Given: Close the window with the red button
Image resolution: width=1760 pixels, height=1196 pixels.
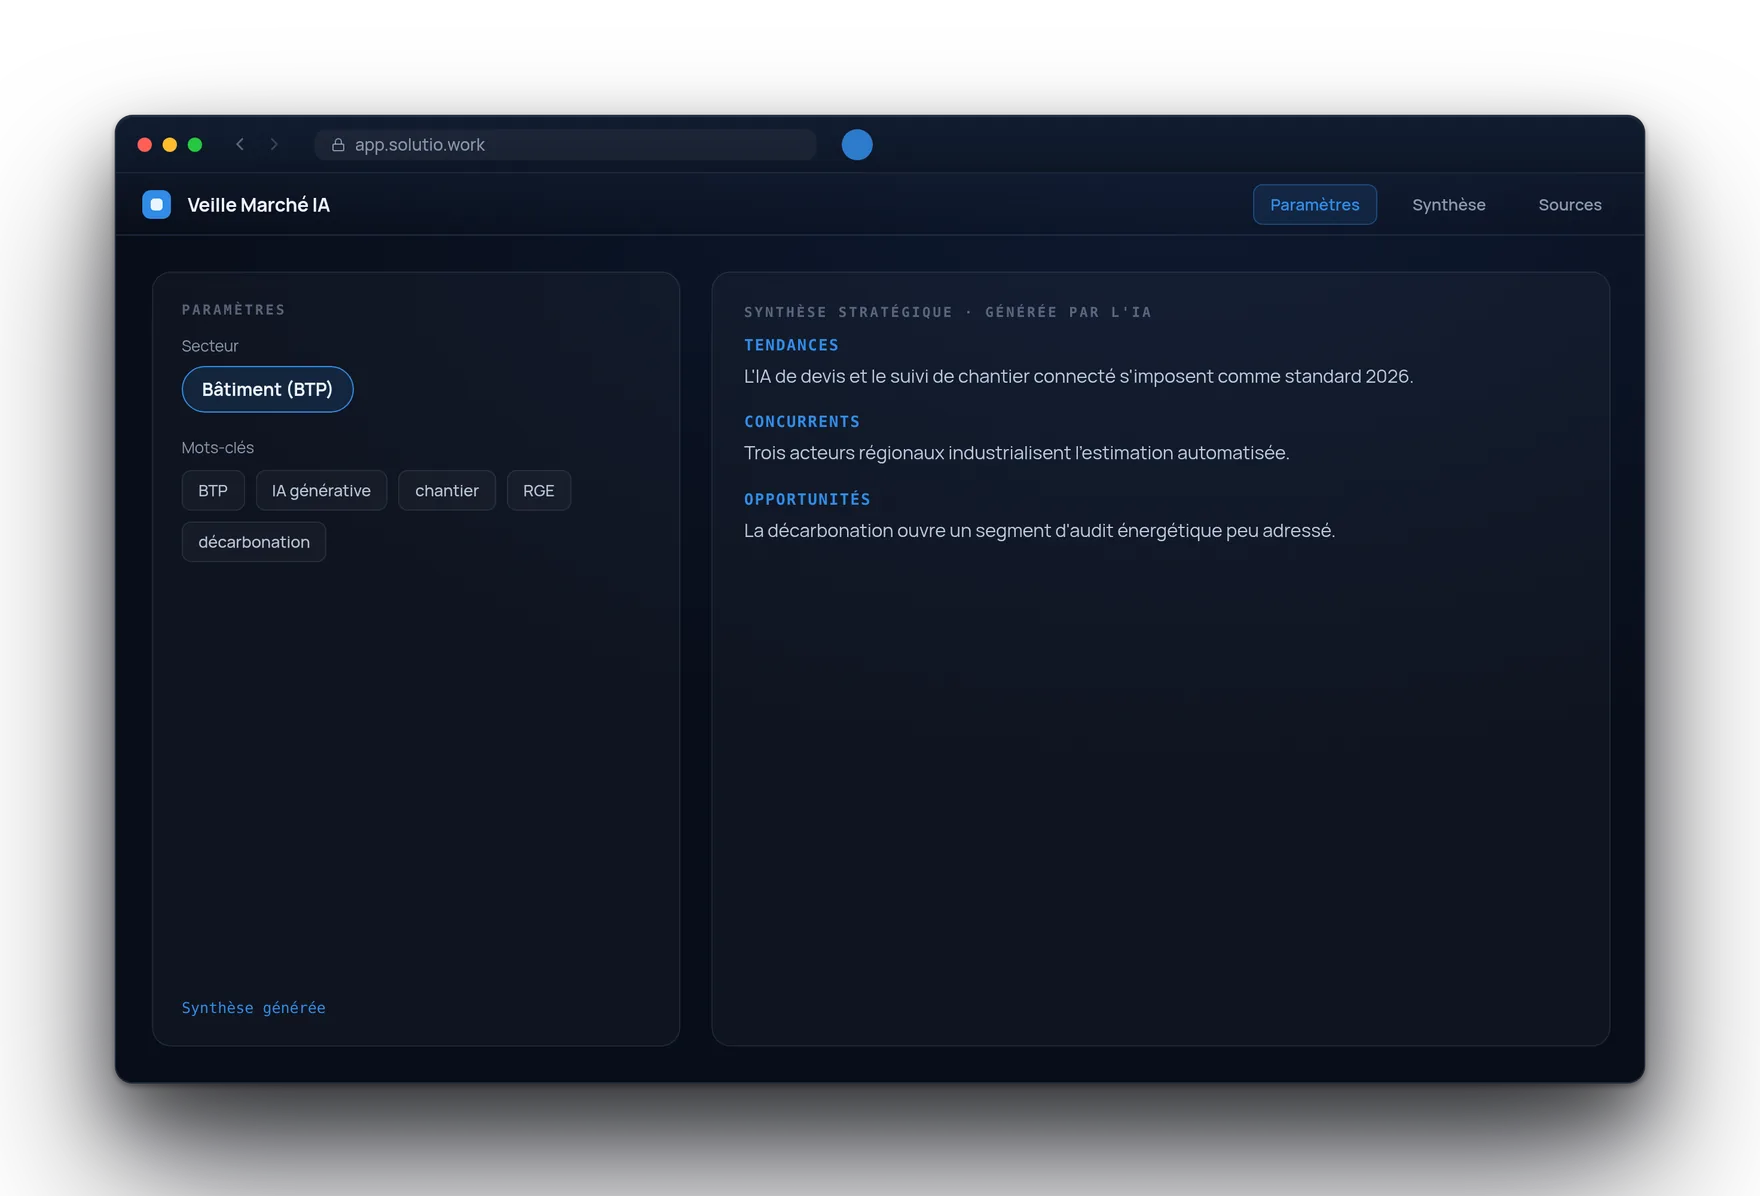Looking at the screenshot, I should [x=144, y=145].
